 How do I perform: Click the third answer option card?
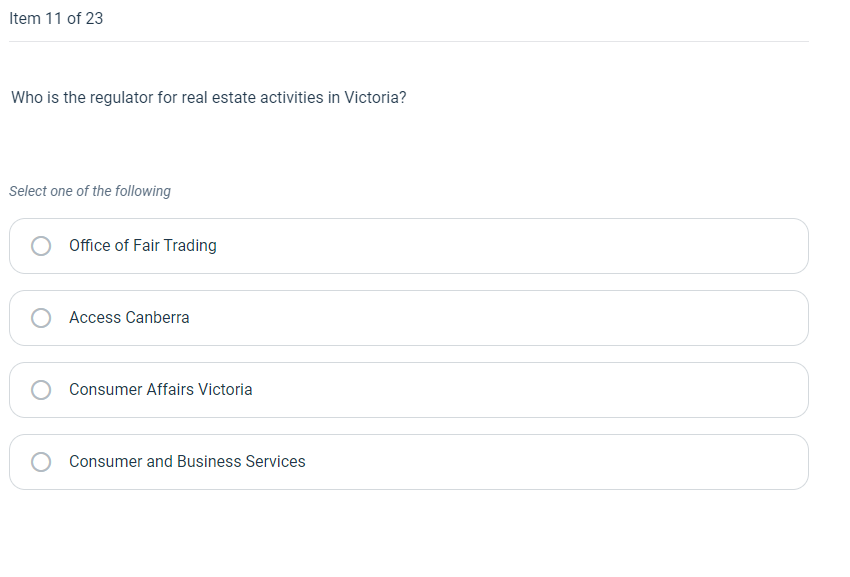tap(408, 389)
